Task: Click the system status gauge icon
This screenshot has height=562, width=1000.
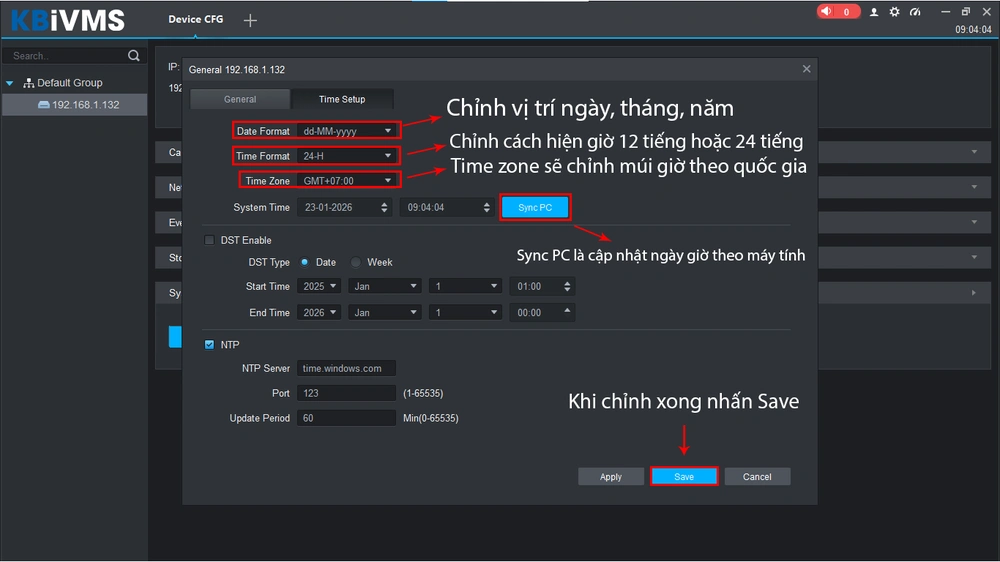Action: 914,12
